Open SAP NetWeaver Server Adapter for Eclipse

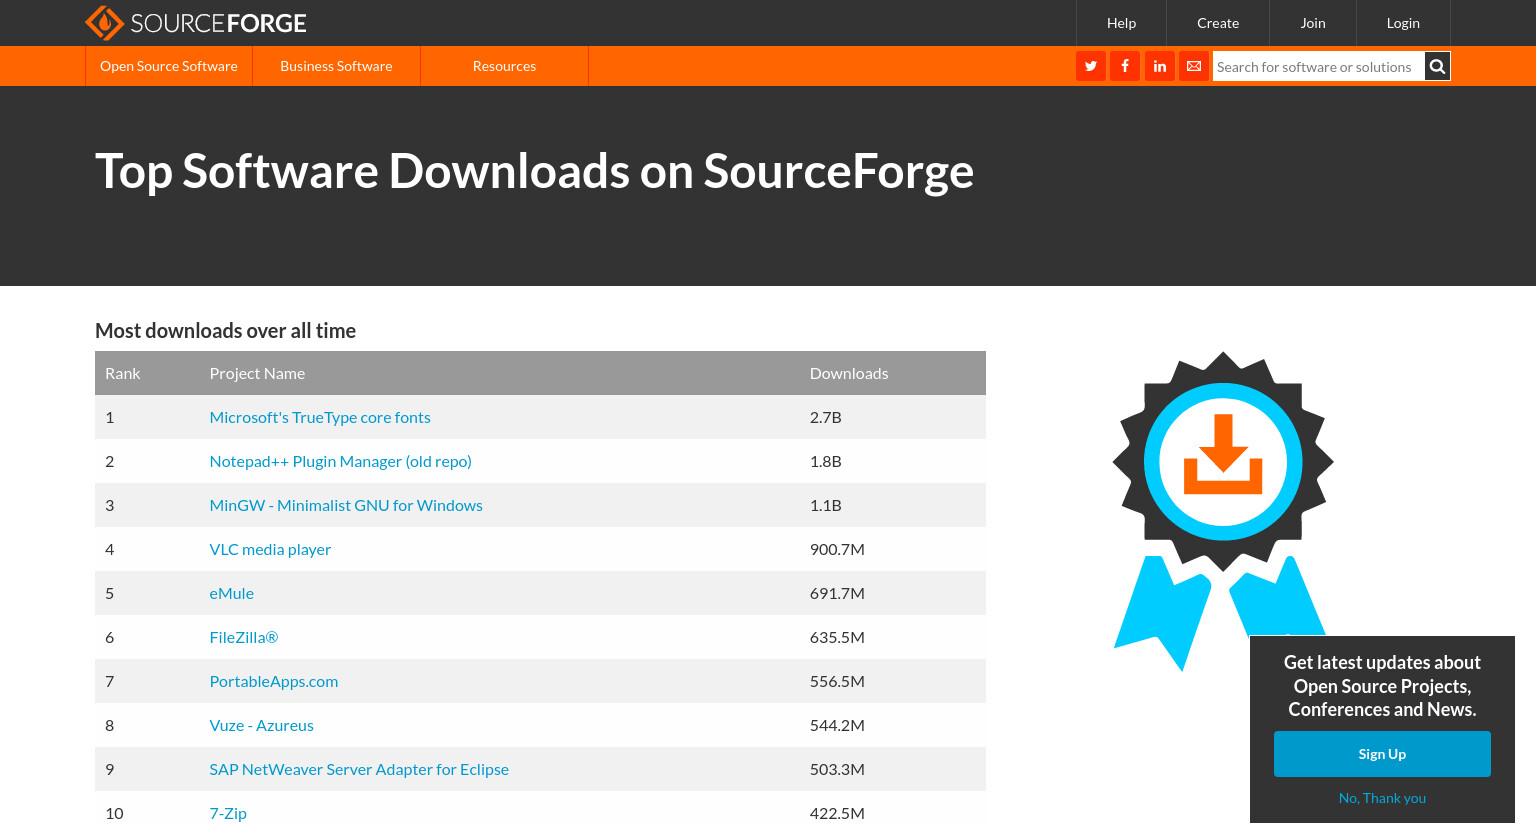[359, 769]
